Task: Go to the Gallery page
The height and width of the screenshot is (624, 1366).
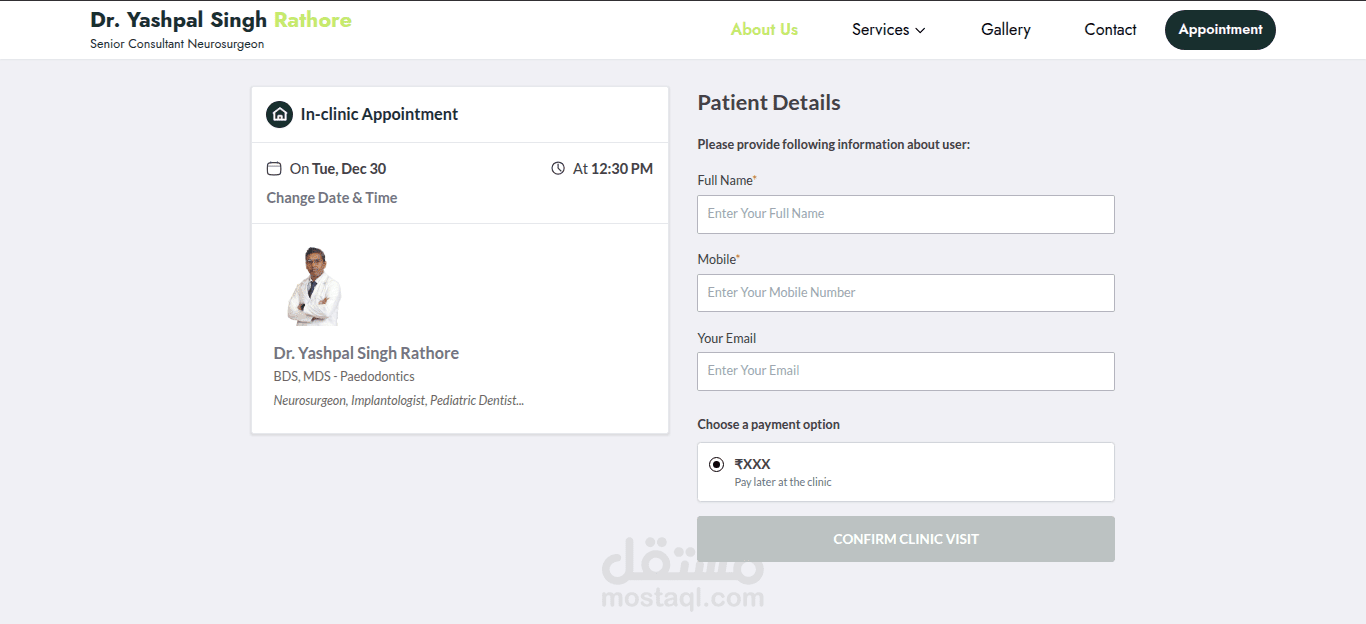Action: point(1005,30)
